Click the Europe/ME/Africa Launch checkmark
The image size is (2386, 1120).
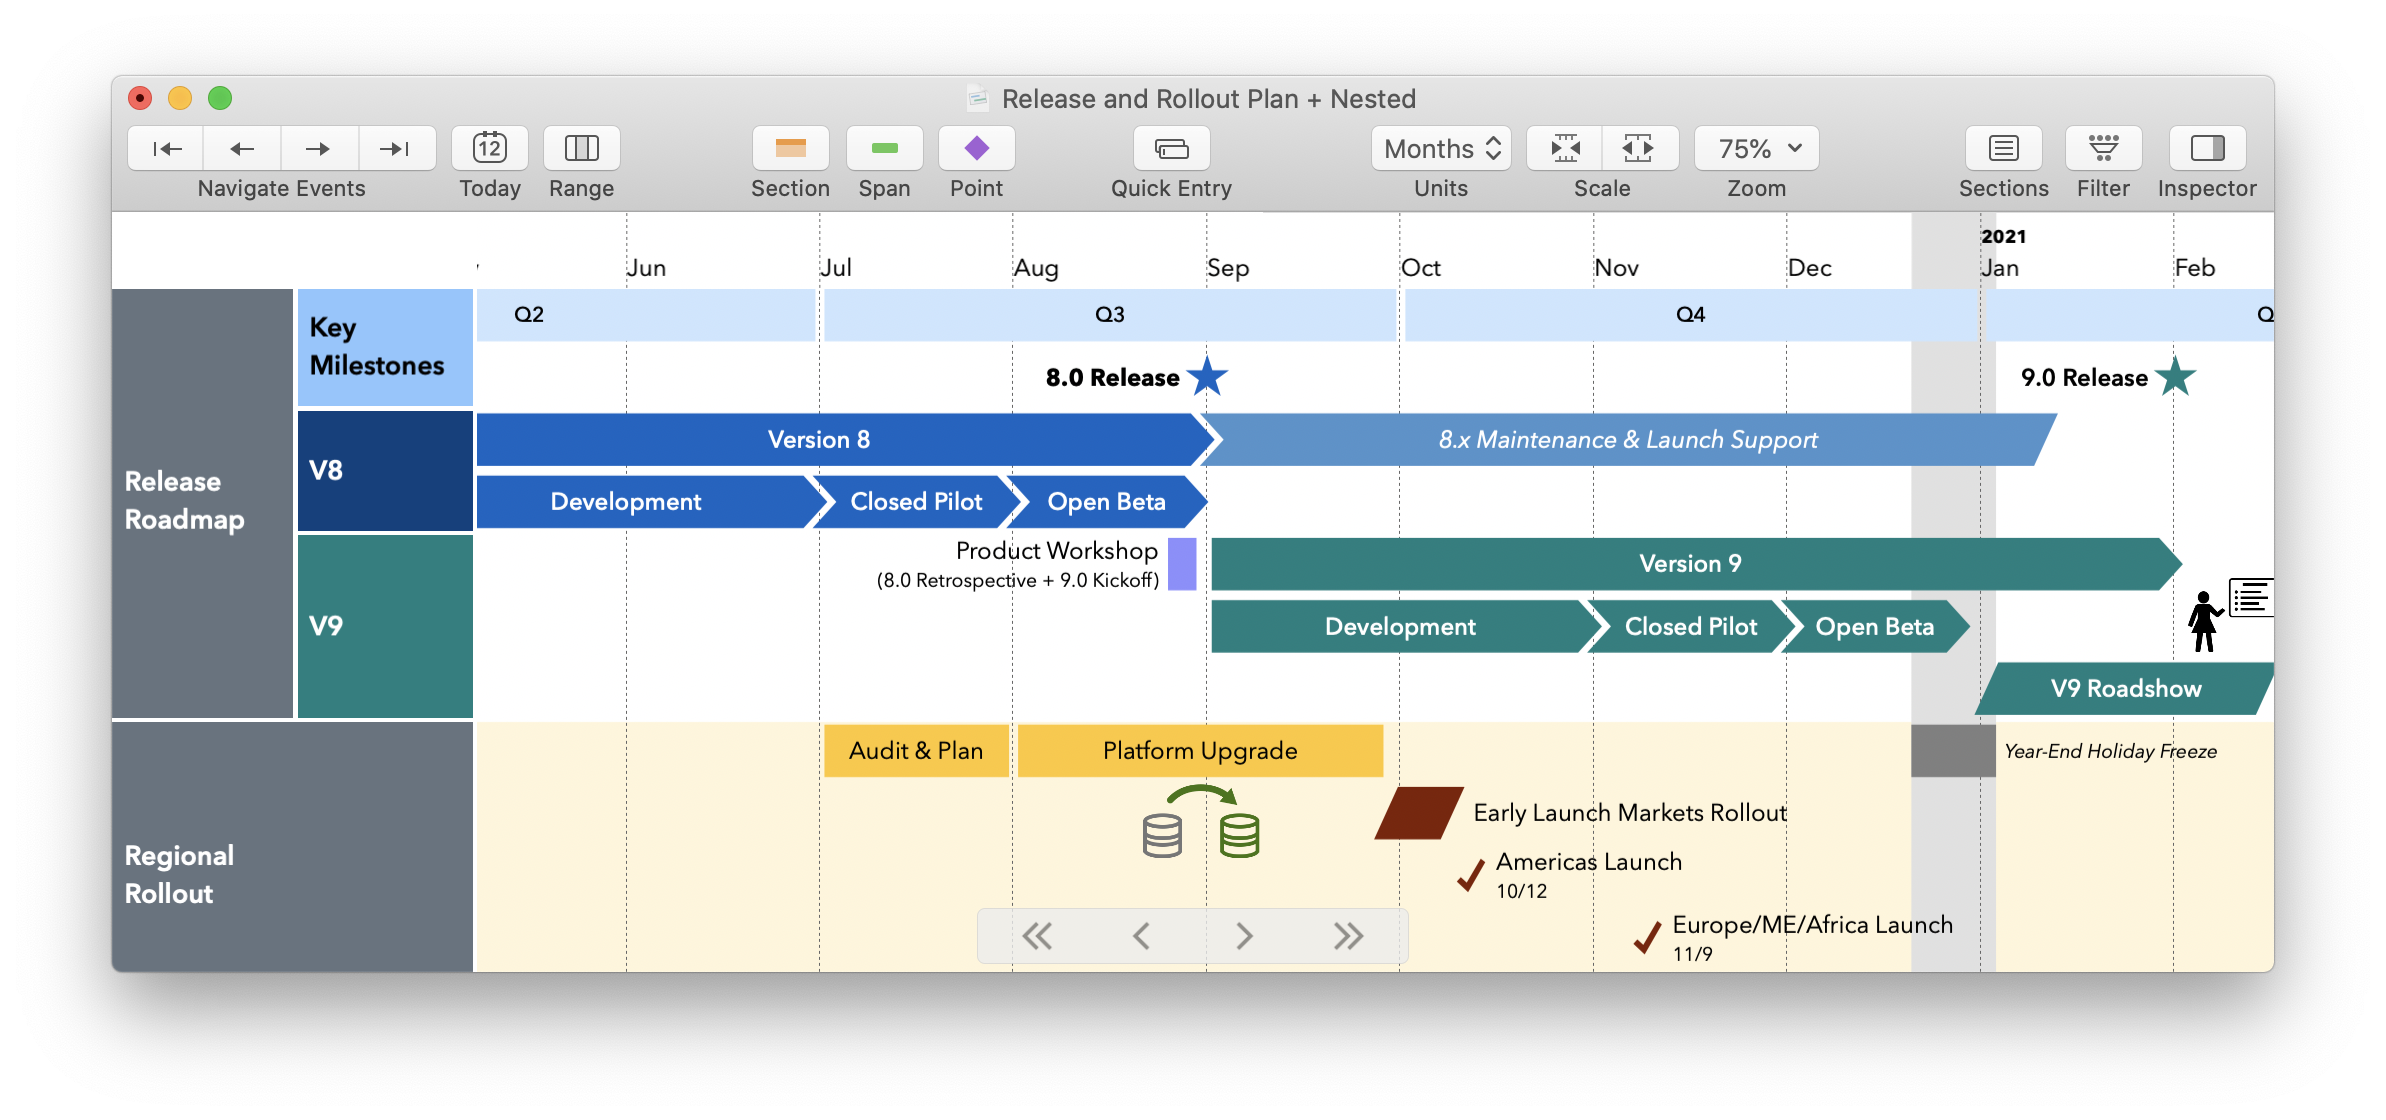pos(1647,938)
